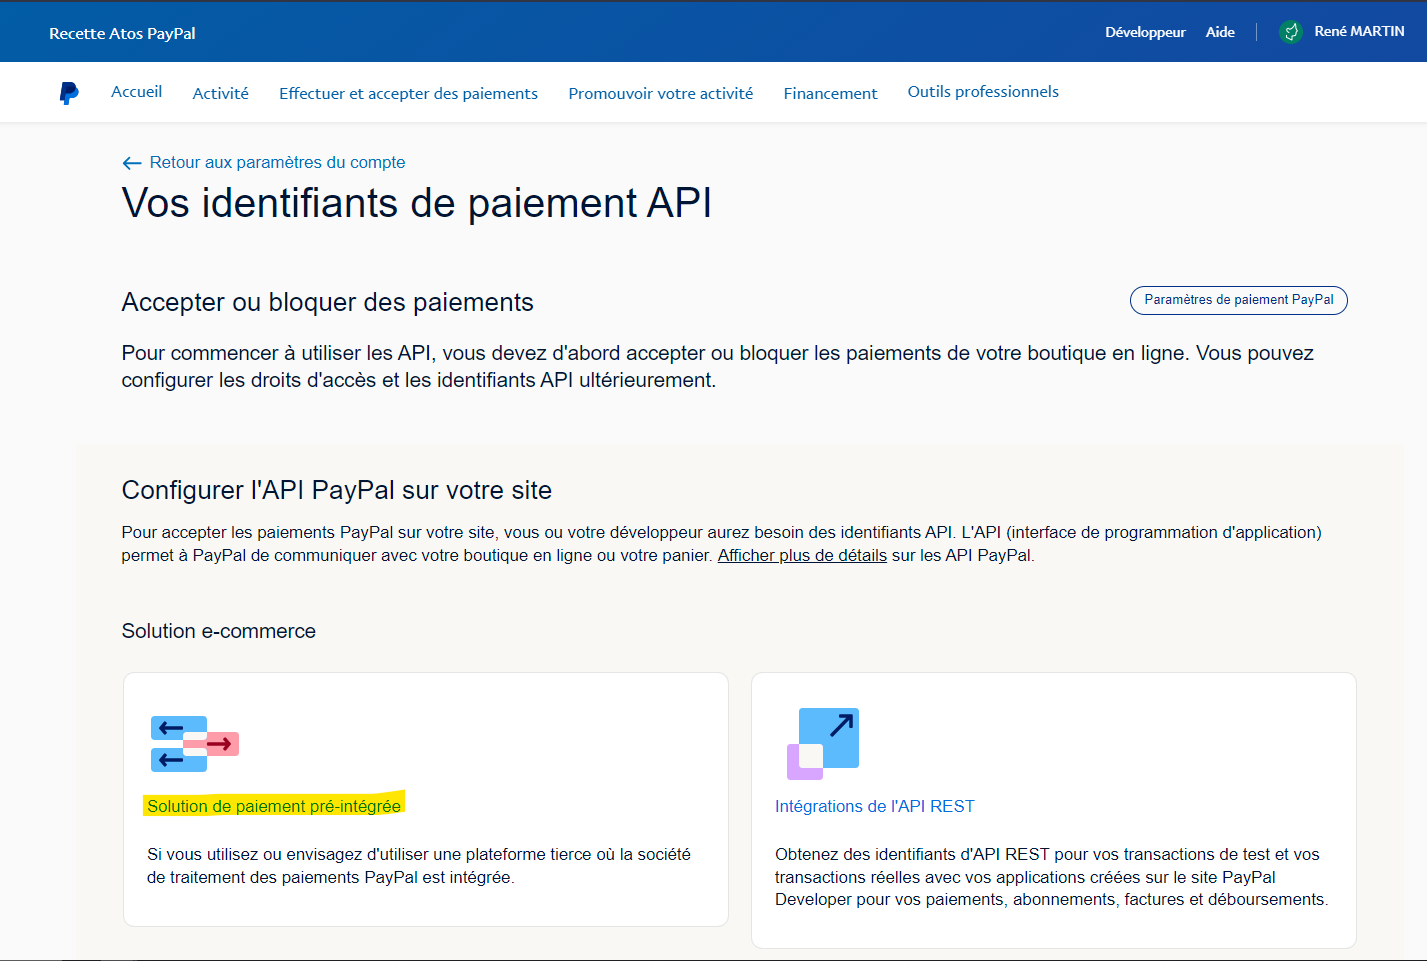Viewport: 1427px width, 961px height.
Task: Open the René MARTIN account name
Action: pos(1359,32)
